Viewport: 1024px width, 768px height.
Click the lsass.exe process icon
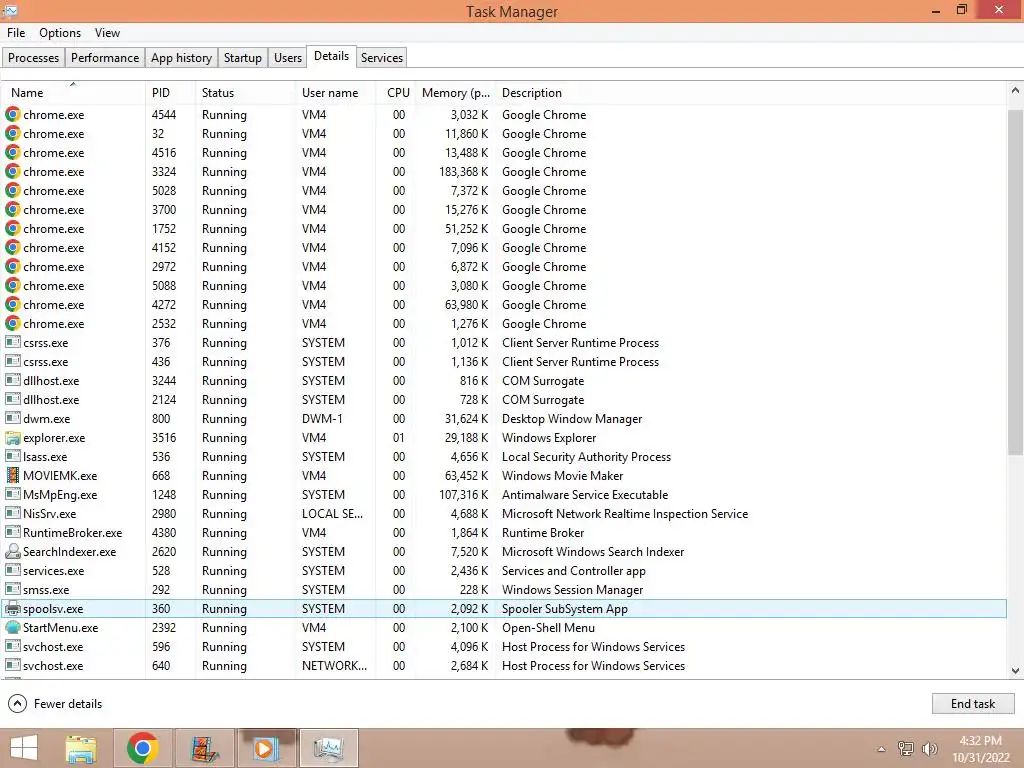(x=12, y=456)
